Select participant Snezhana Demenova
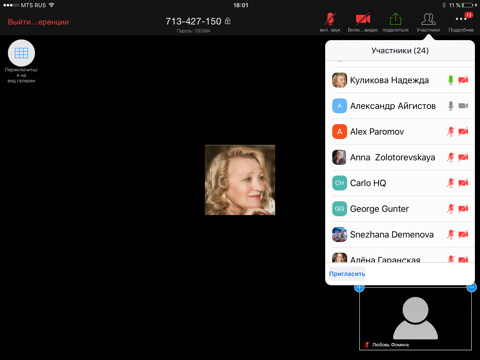480x360 pixels. [x=400, y=235]
